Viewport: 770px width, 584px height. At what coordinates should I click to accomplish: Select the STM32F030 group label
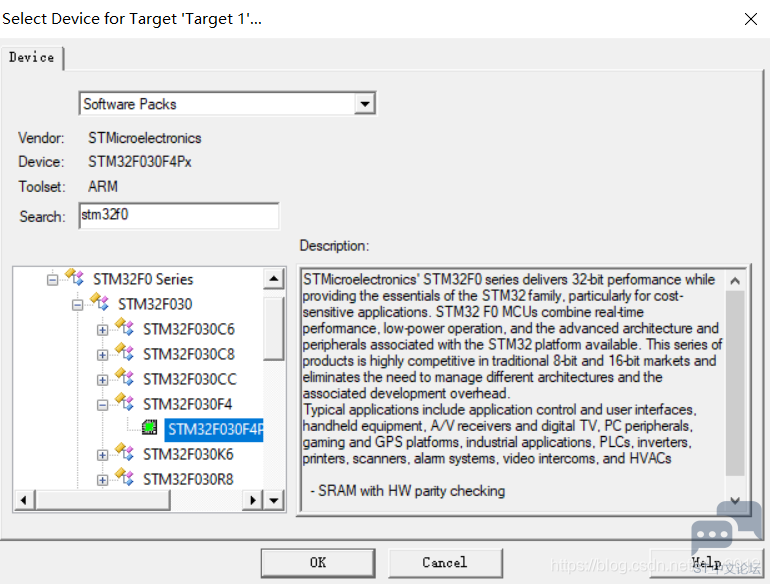(155, 304)
